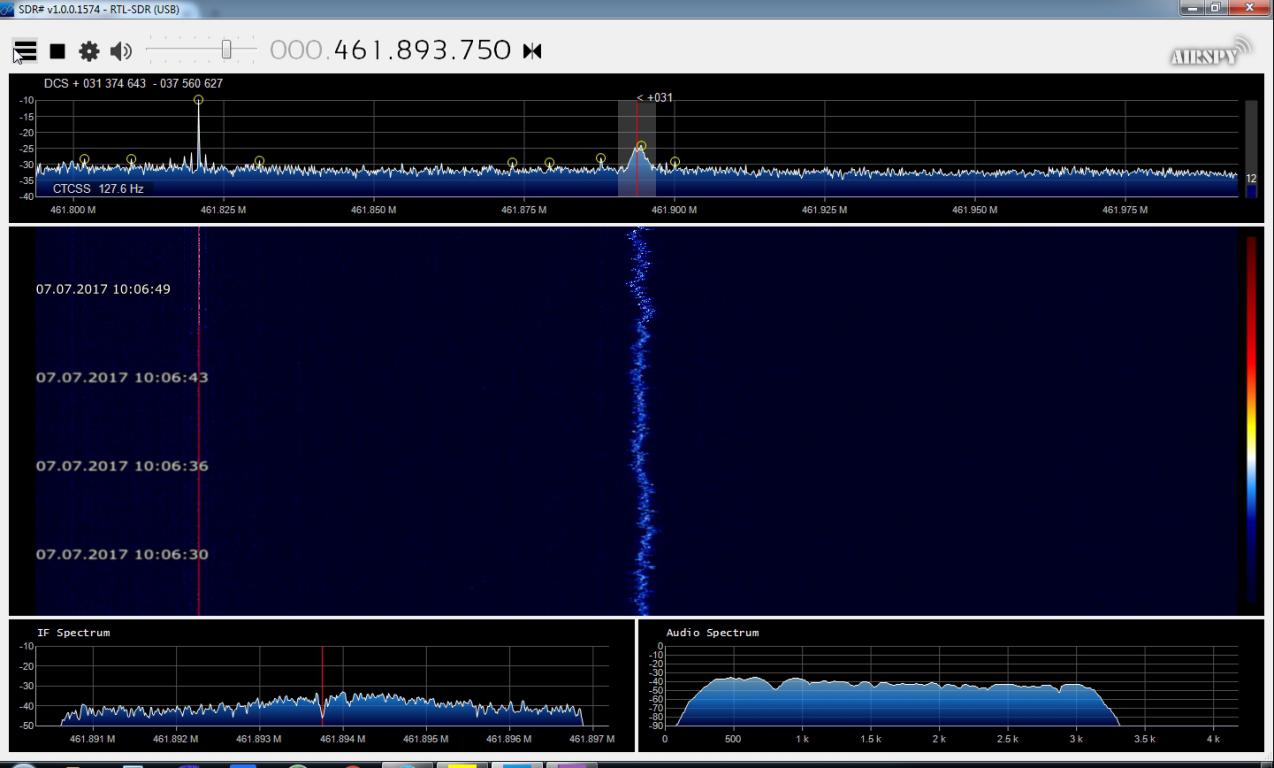Open the SDR# hamburger menu panel

[x=25, y=51]
